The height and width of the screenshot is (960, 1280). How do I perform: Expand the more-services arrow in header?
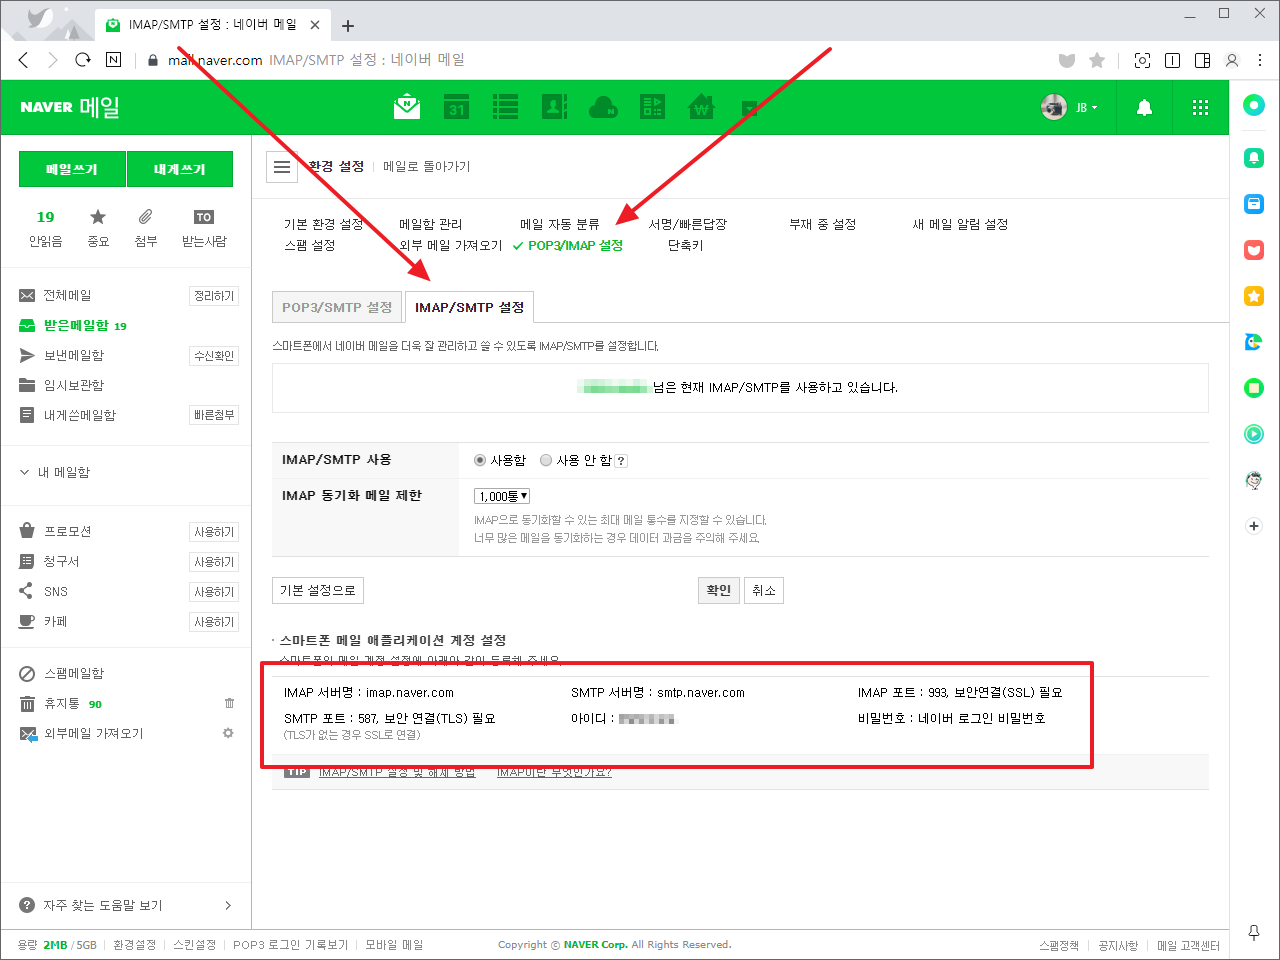[749, 107]
